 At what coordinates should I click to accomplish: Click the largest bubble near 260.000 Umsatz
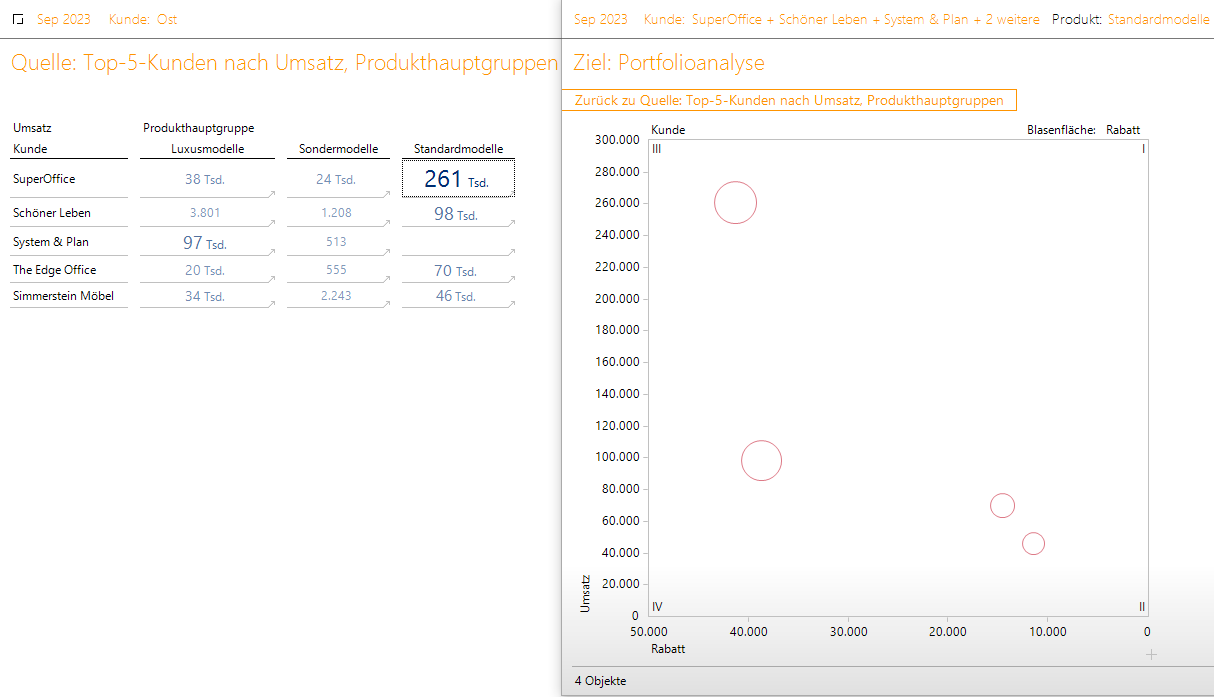[x=735, y=203]
